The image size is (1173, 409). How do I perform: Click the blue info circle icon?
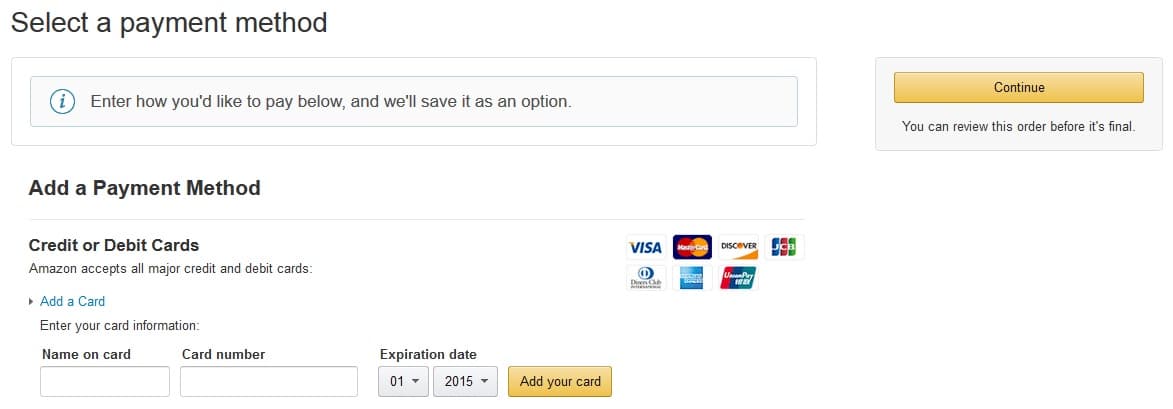62,101
